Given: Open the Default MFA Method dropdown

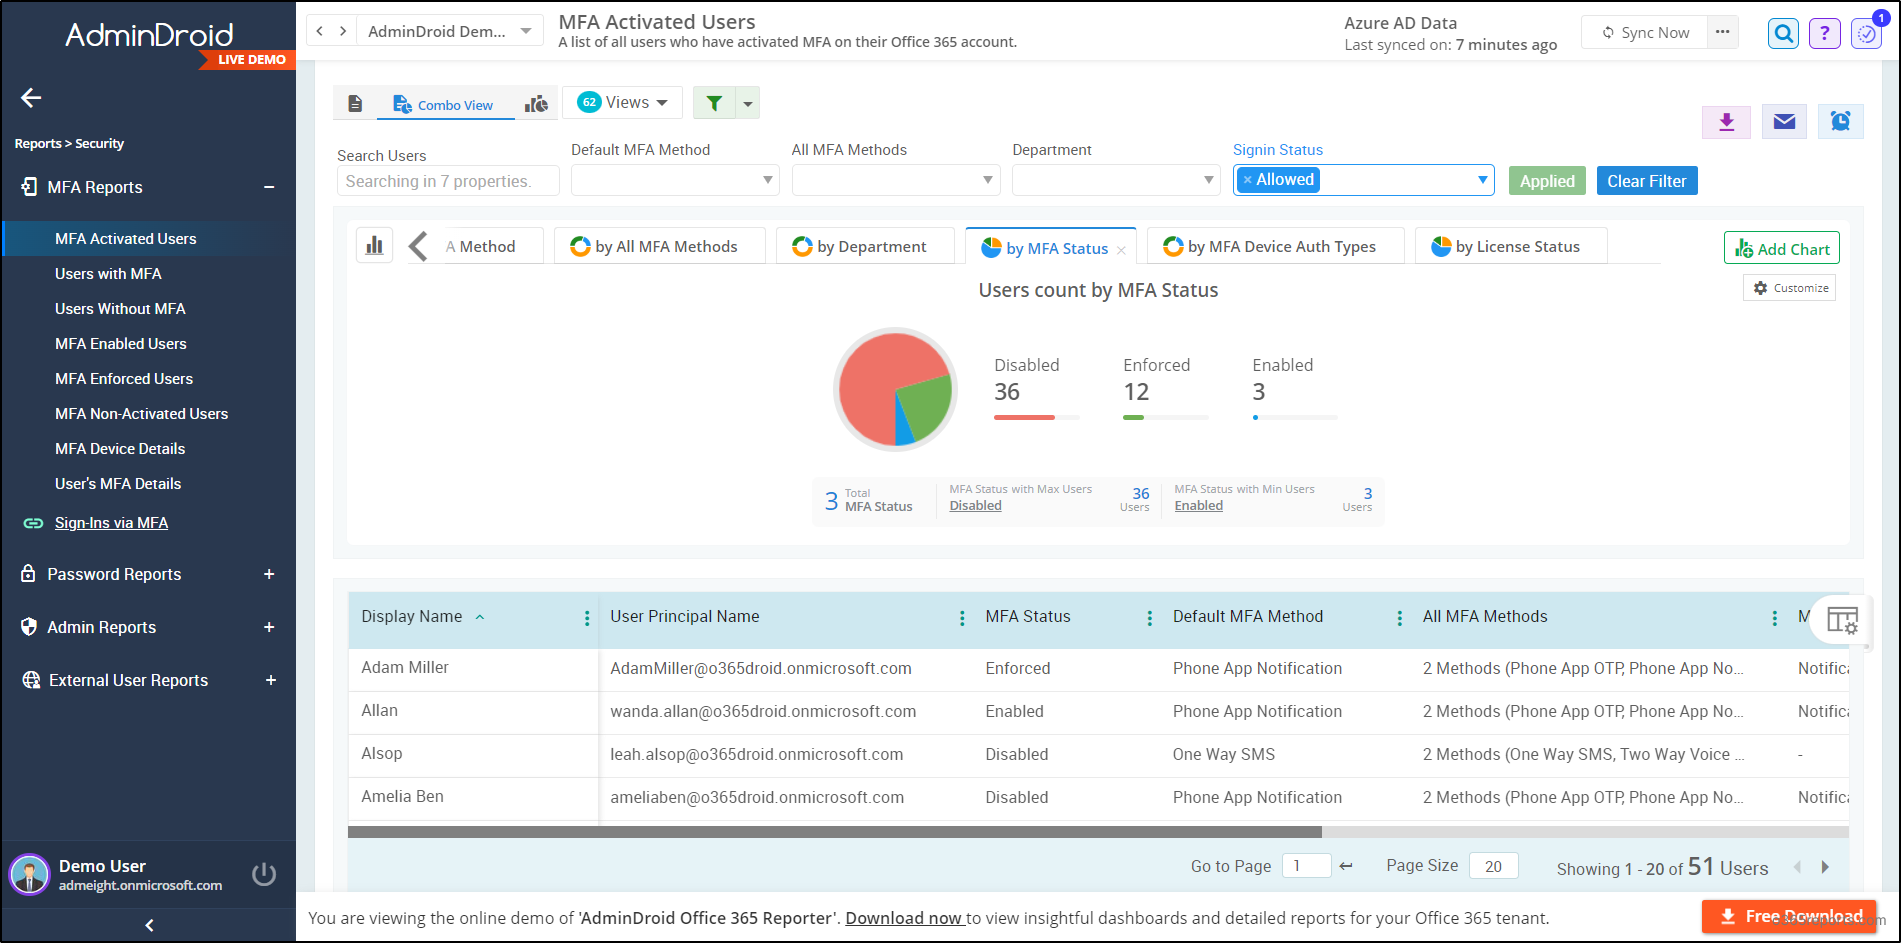Looking at the screenshot, I should pyautogui.click(x=675, y=180).
